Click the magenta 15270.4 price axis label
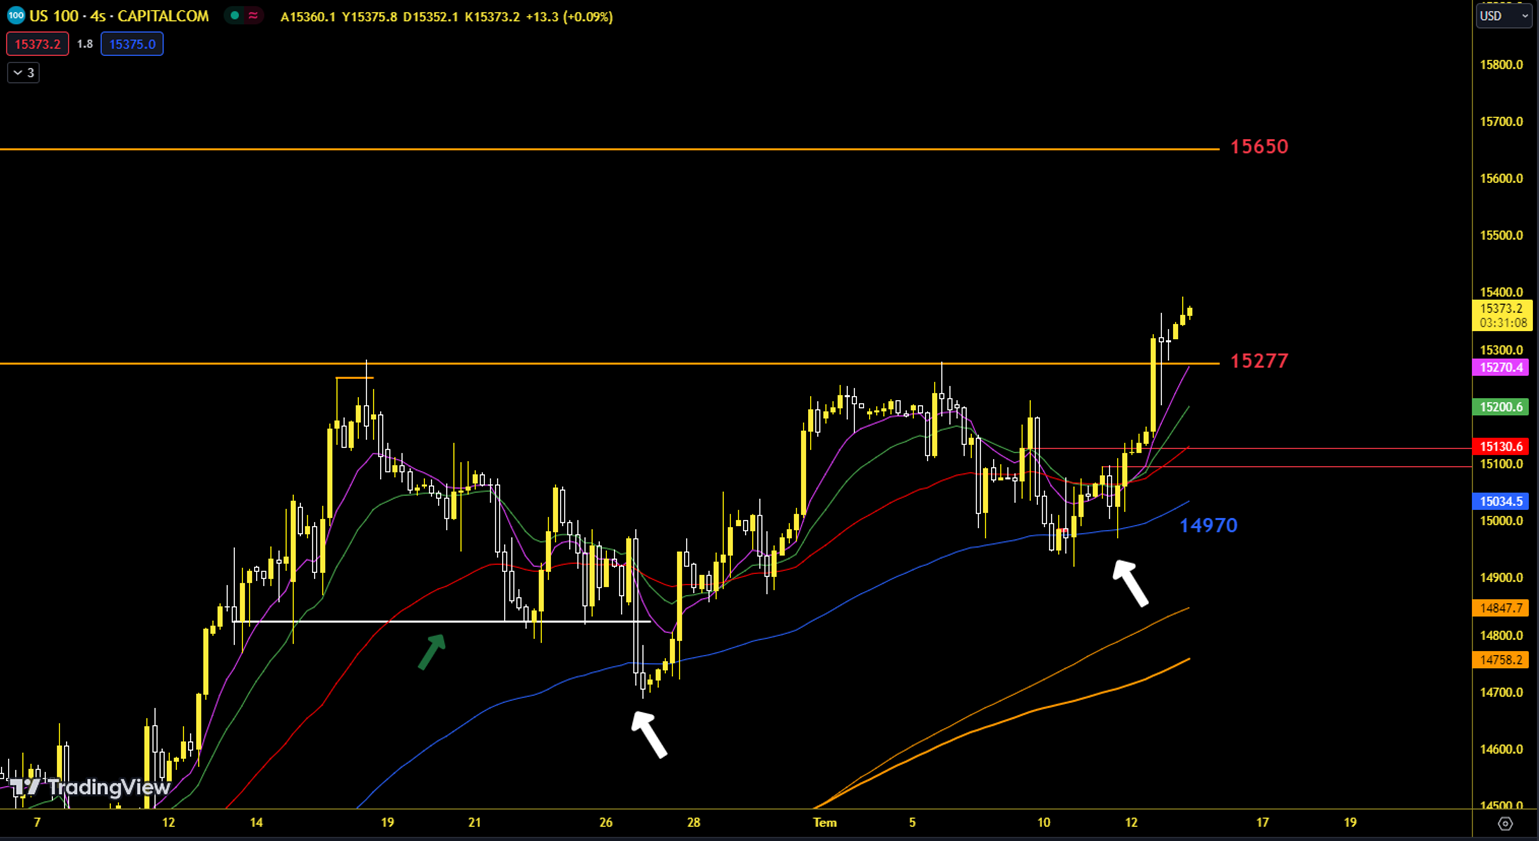 1501,368
